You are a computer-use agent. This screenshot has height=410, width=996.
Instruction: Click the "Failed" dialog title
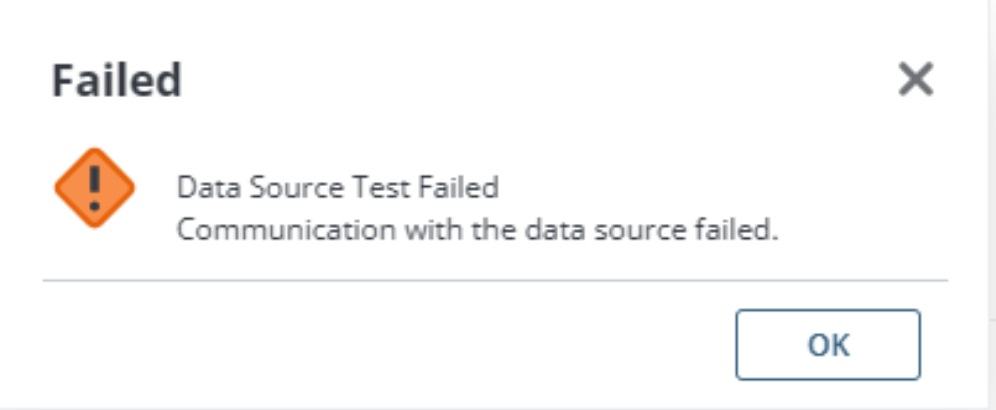[117, 81]
